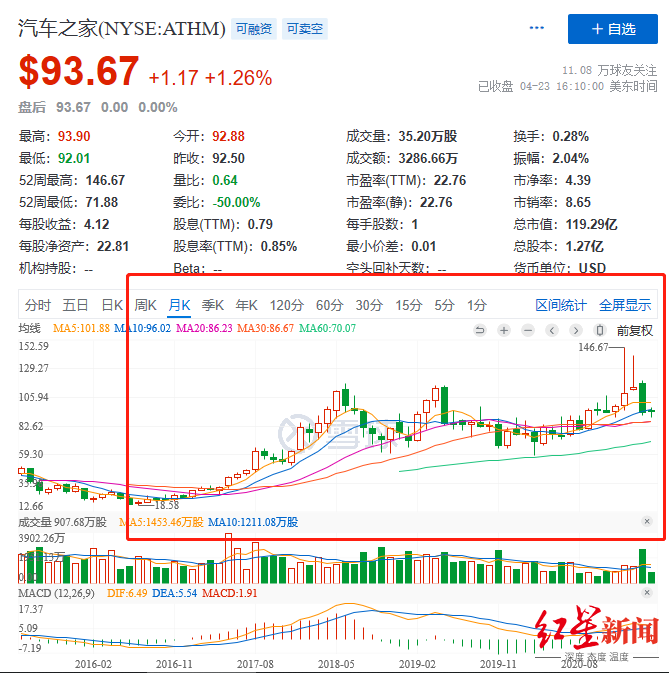Click the 市盈率(TTM) value 22.76
The width and height of the screenshot is (669, 673).
tap(450, 180)
